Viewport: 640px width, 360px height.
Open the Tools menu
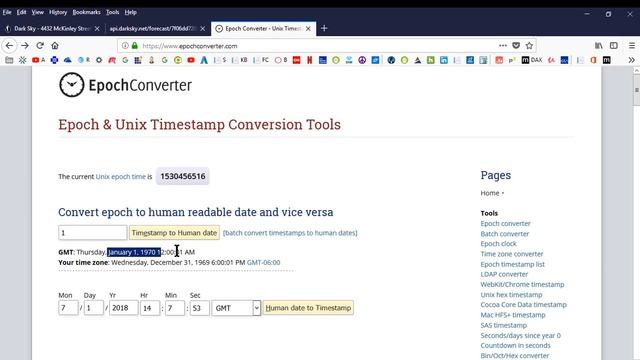(x=112, y=12)
